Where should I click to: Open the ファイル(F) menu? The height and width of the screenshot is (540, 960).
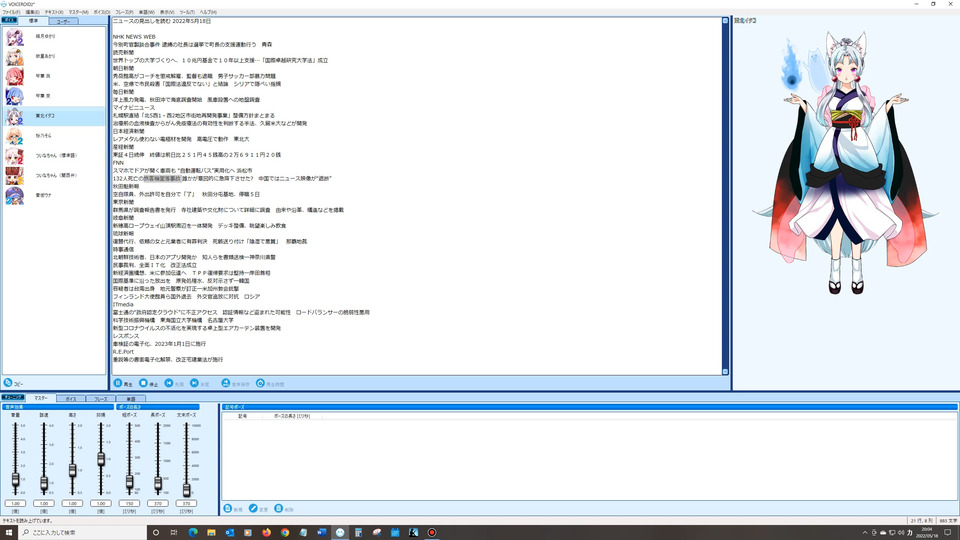click(11, 12)
